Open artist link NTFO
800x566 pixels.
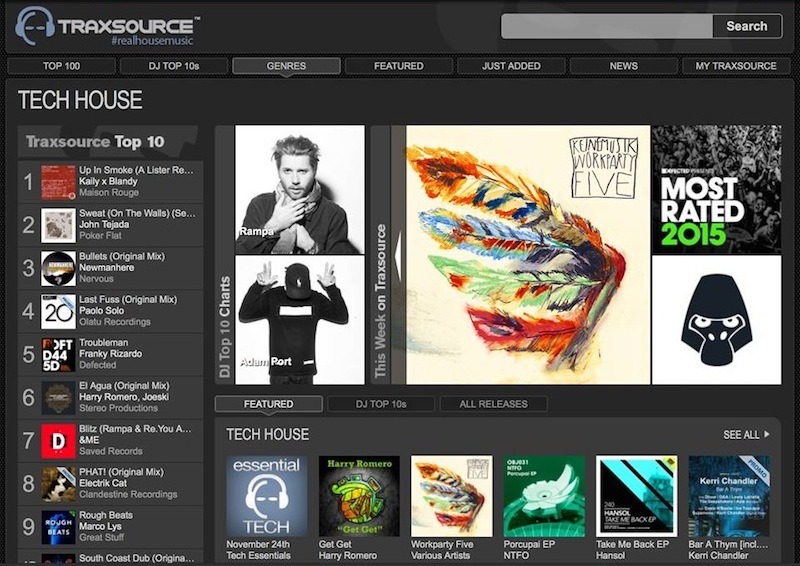coord(516,555)
